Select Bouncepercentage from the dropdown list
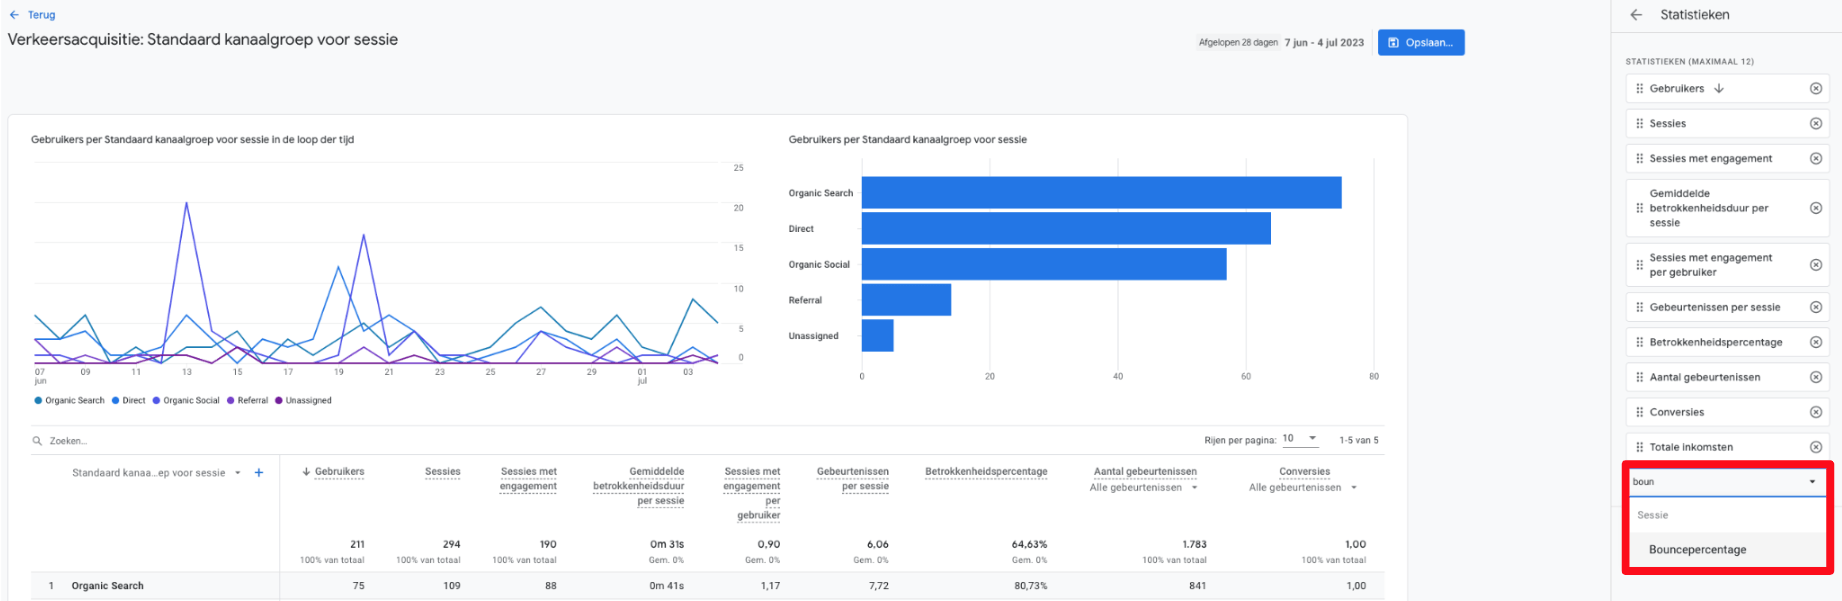Image resolution: width=1842 pixels, height=601 pixels. point(1697,550)
